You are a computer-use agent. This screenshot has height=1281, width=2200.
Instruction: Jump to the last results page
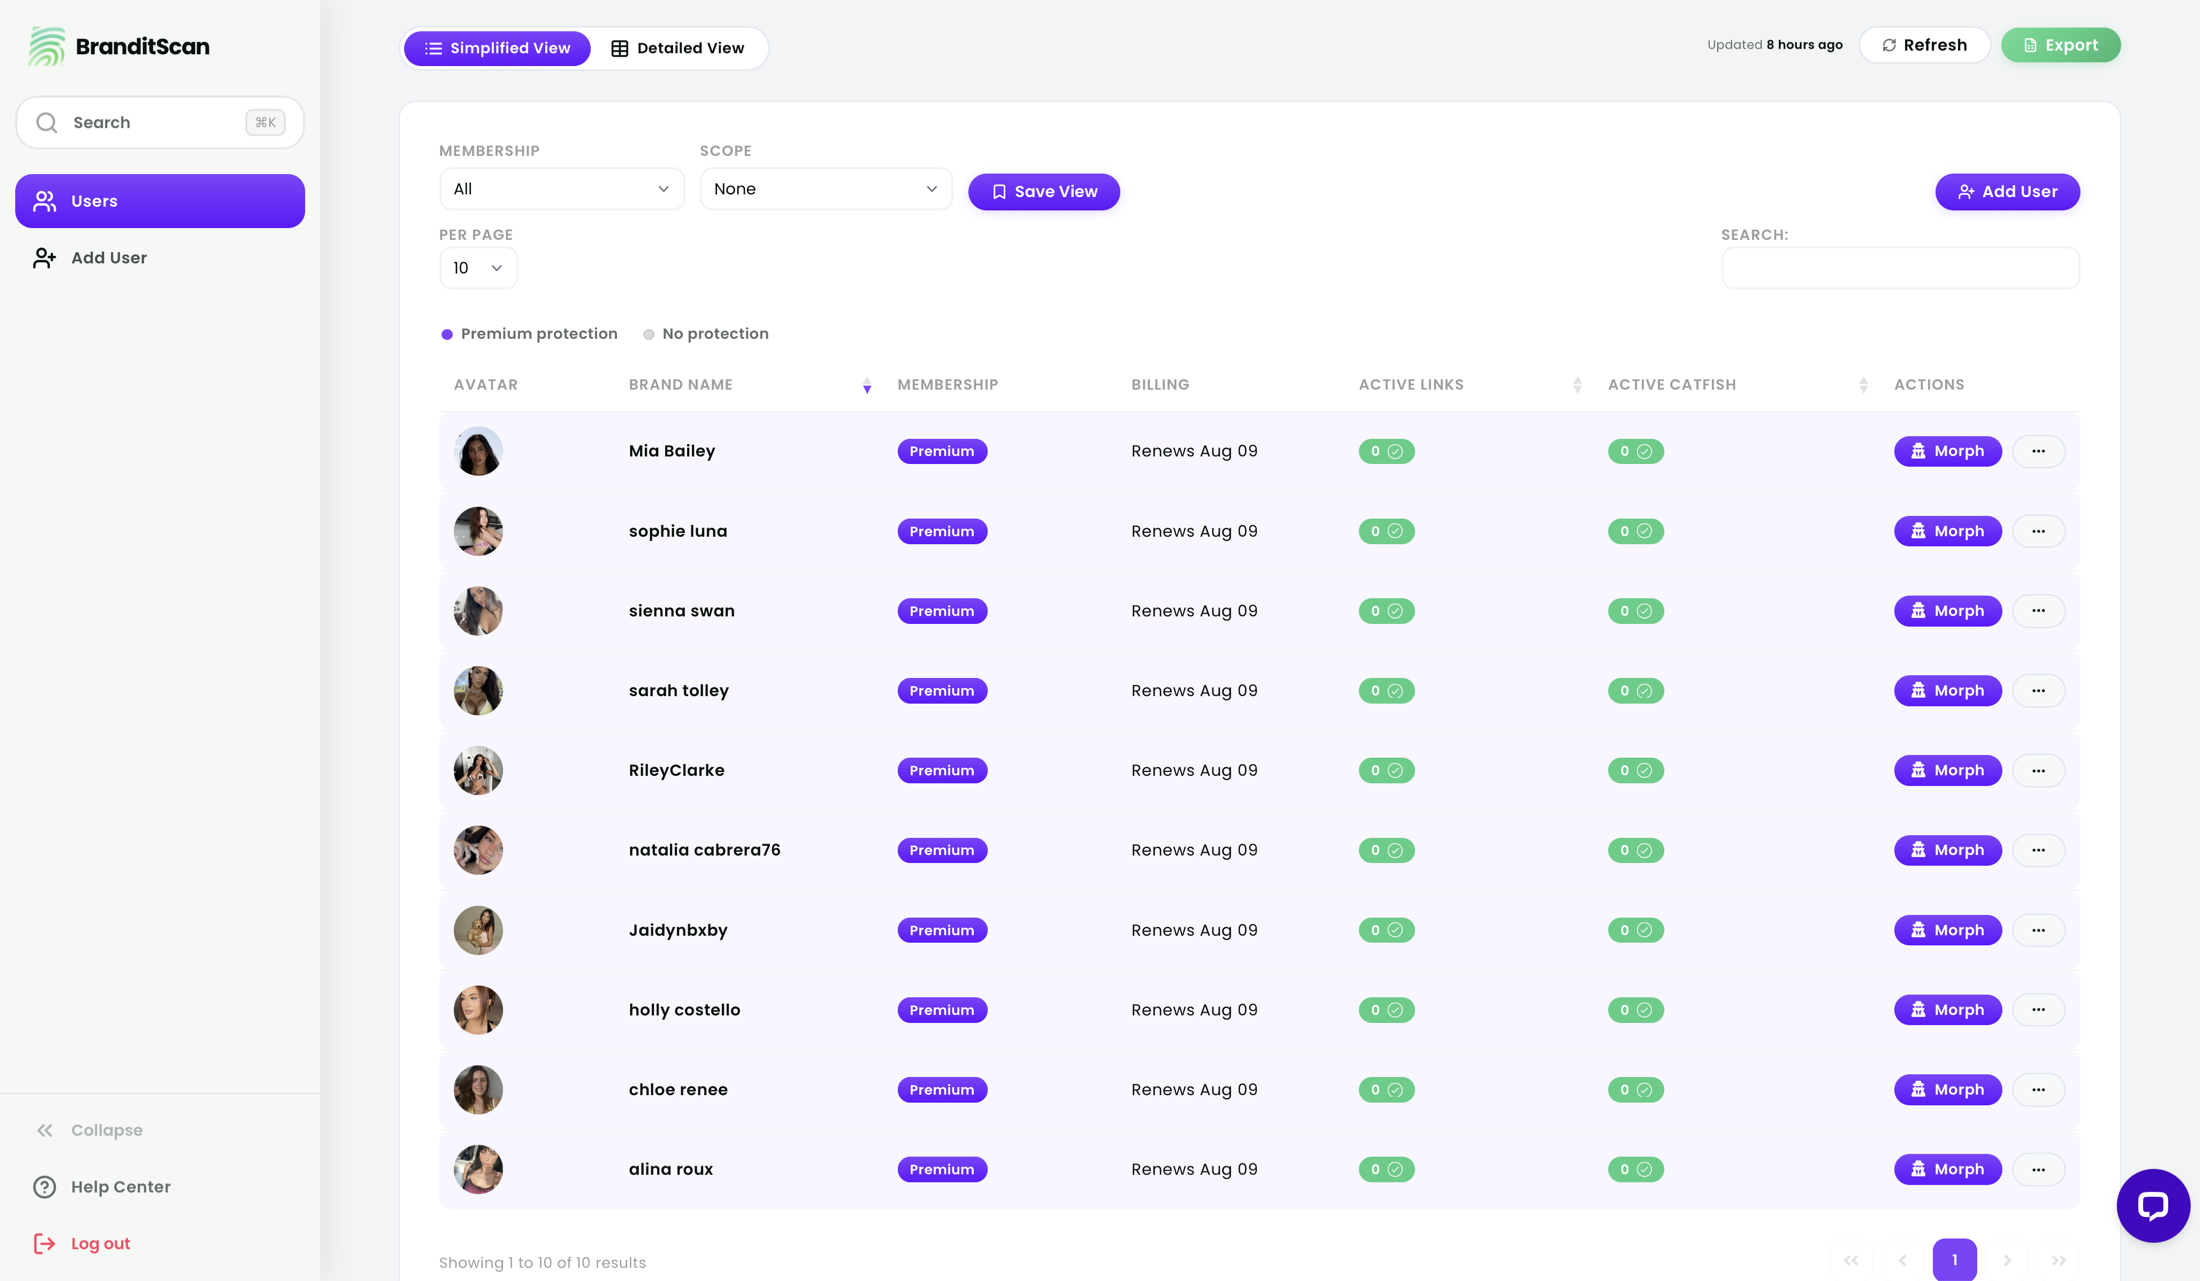(x=2058, y=1260)
